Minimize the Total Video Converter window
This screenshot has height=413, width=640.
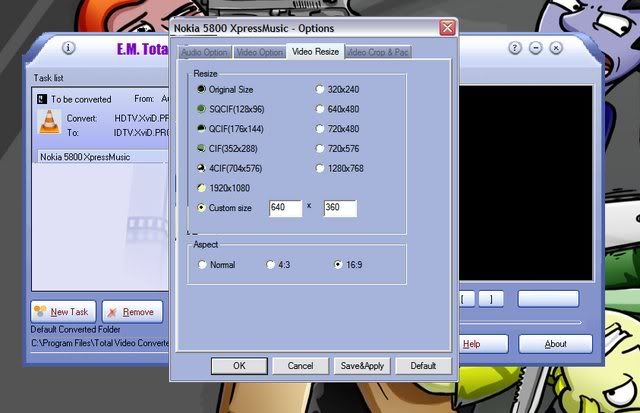tap(536, 47)
